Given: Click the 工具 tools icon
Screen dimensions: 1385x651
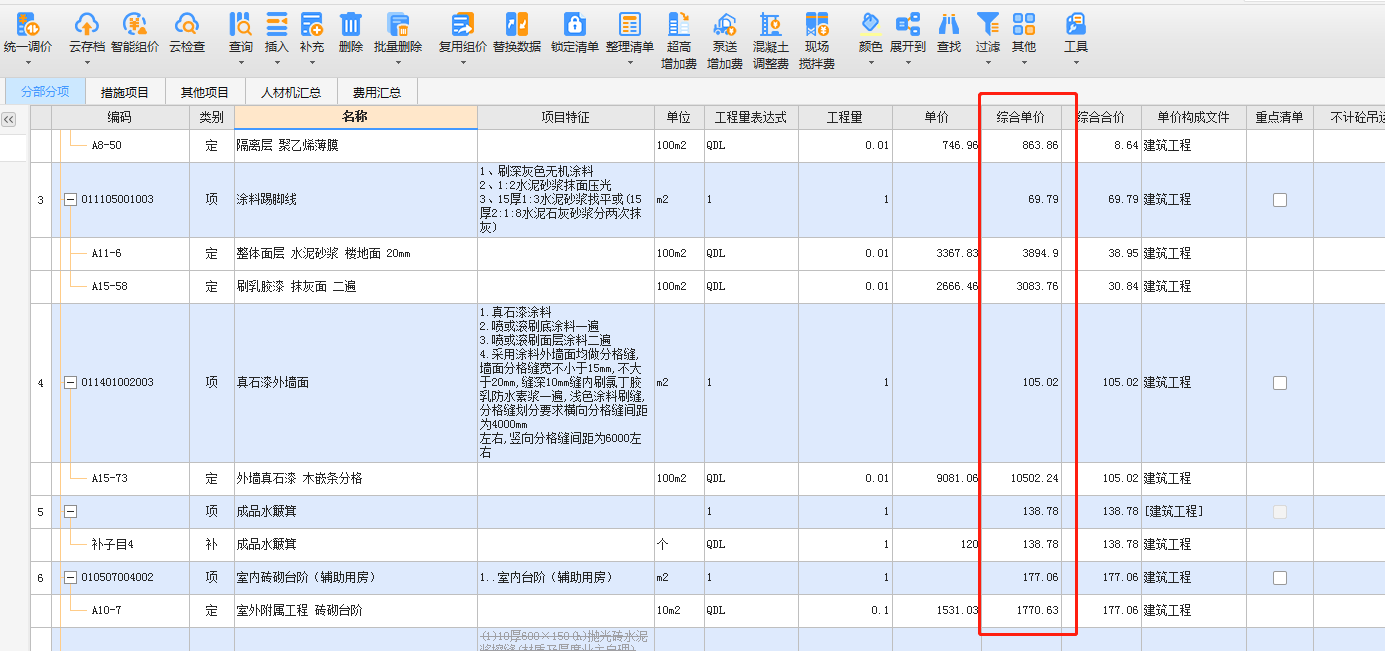Looking at the screenshot, I should point(1076,24).
